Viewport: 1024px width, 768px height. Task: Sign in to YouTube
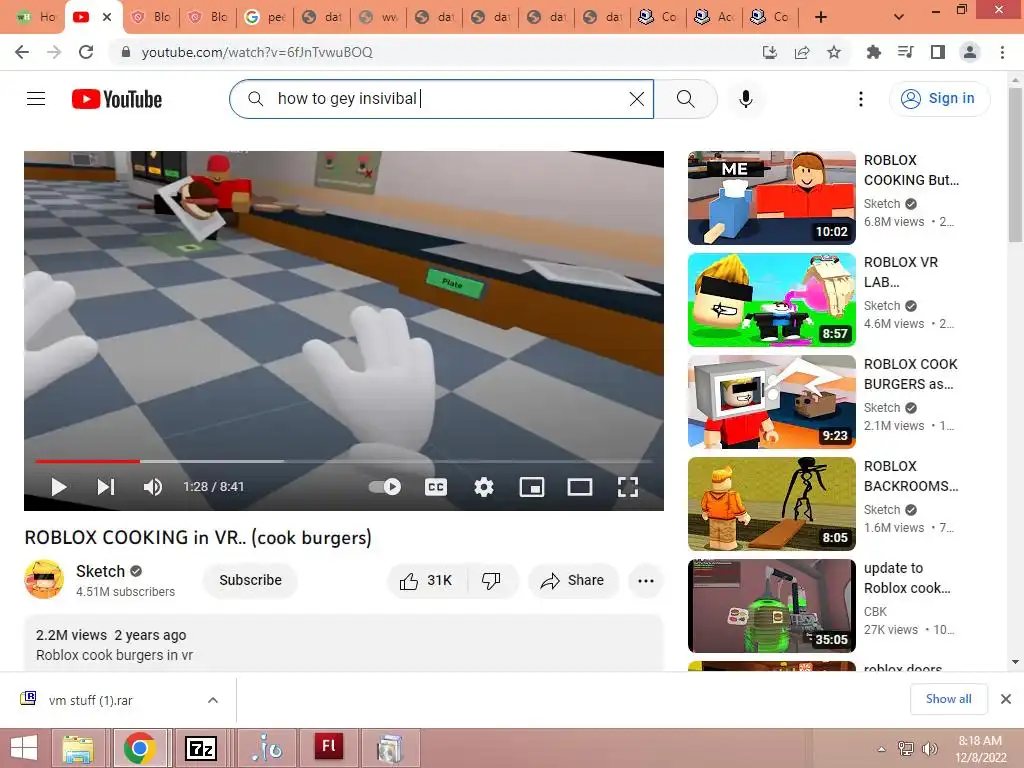click(x=939, y=99)
